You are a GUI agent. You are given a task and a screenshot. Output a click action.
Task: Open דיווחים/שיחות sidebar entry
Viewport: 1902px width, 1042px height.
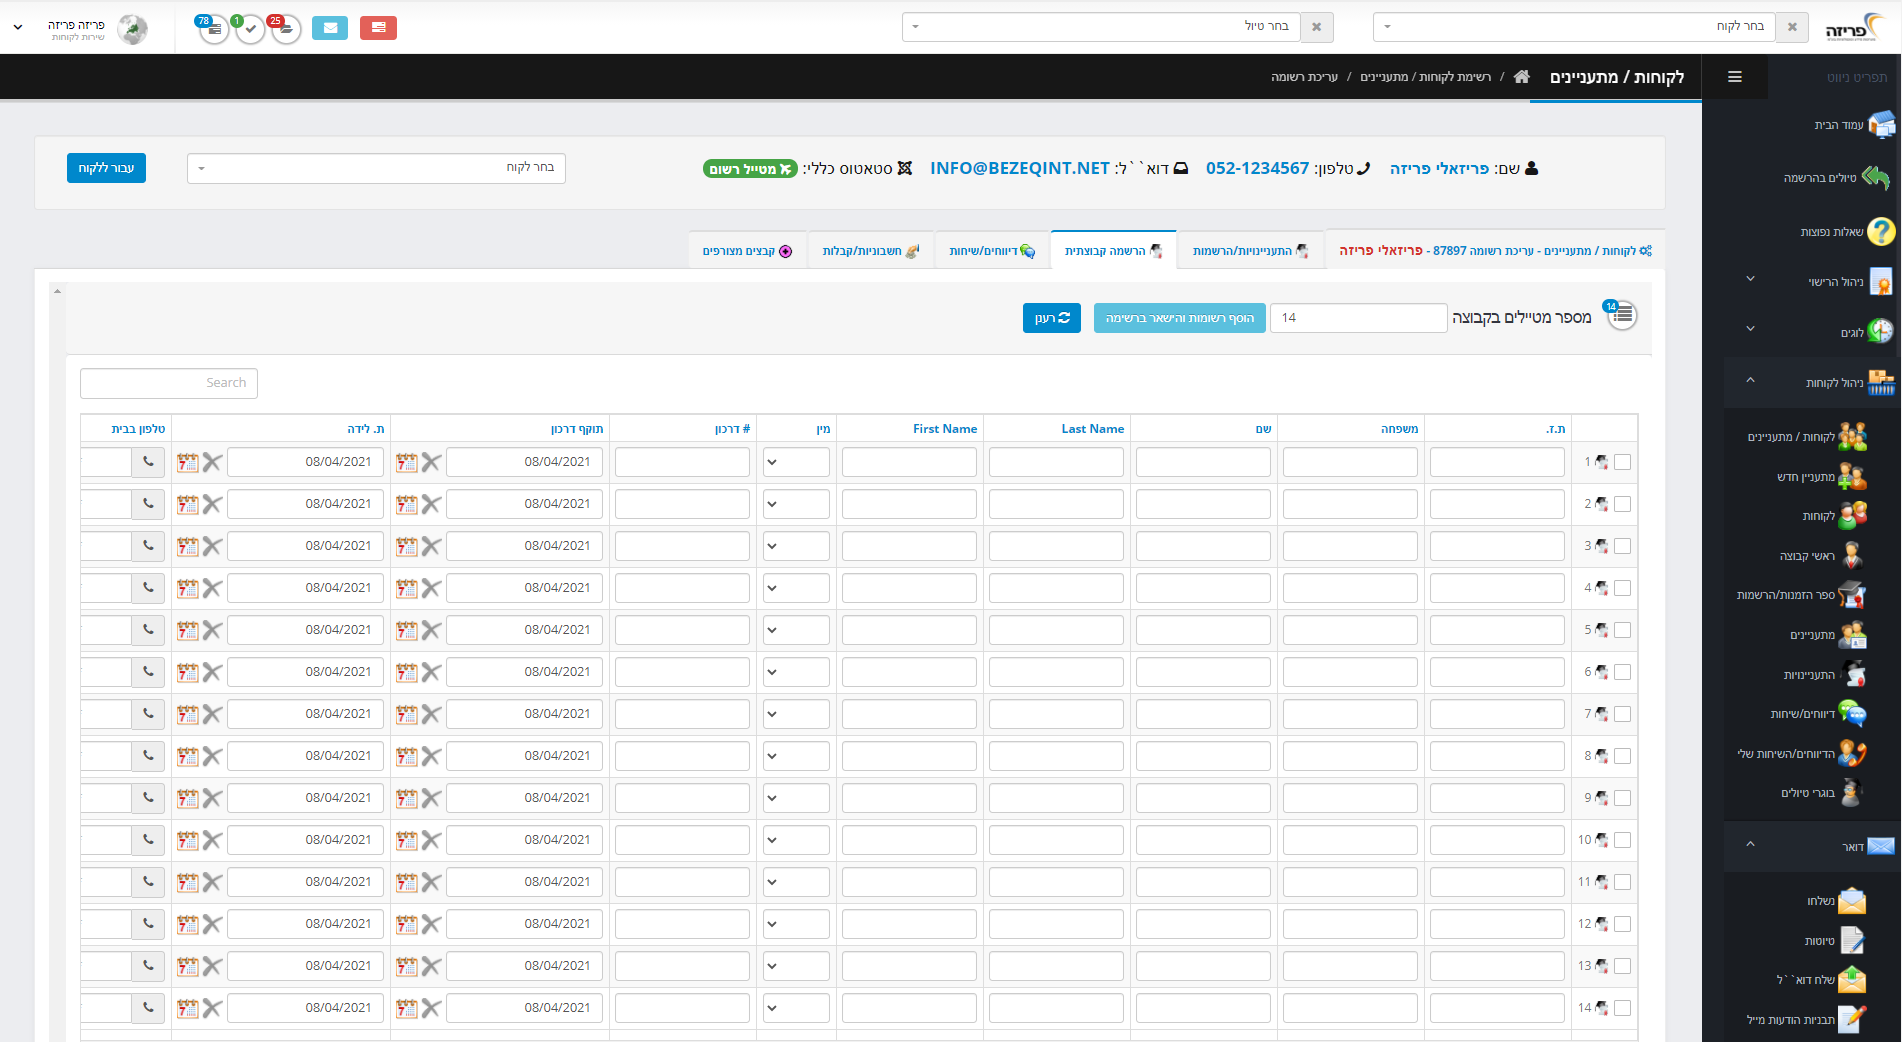pyautogui.click(x=1819, y=714)
